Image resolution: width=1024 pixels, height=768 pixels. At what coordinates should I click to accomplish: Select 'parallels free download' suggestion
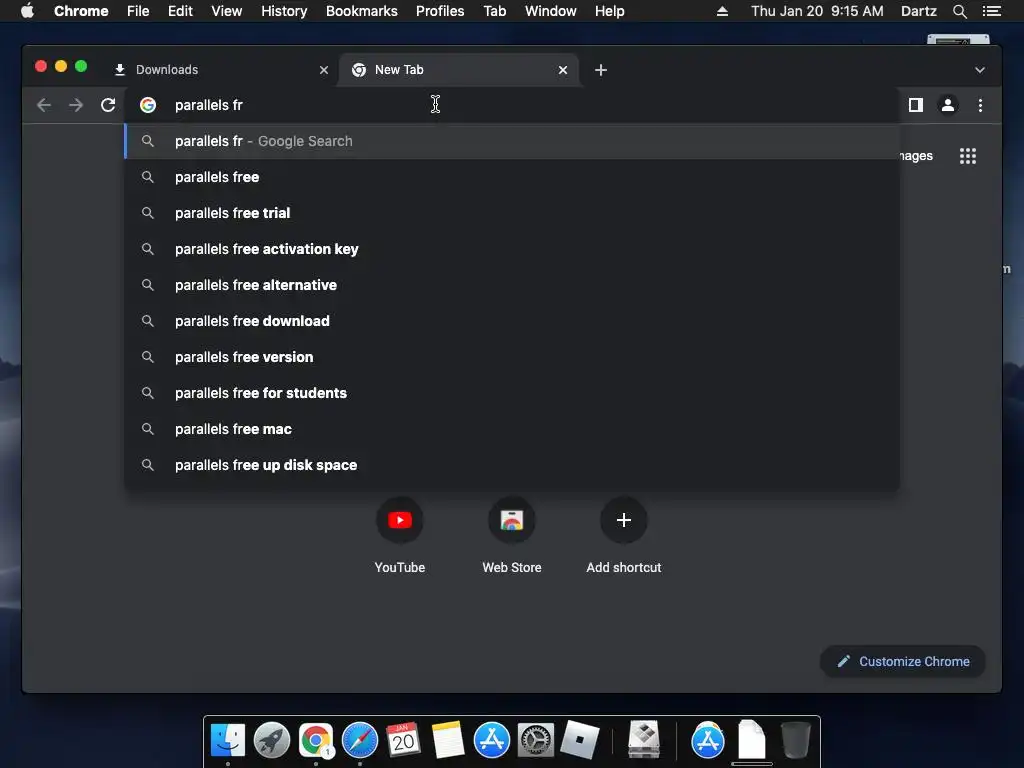(x=512, y=321)
